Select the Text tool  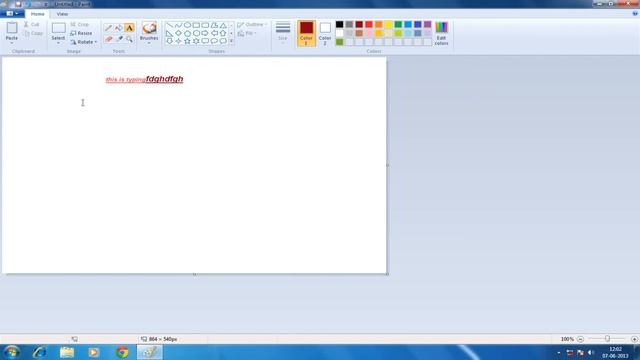[x=129, y=28]
